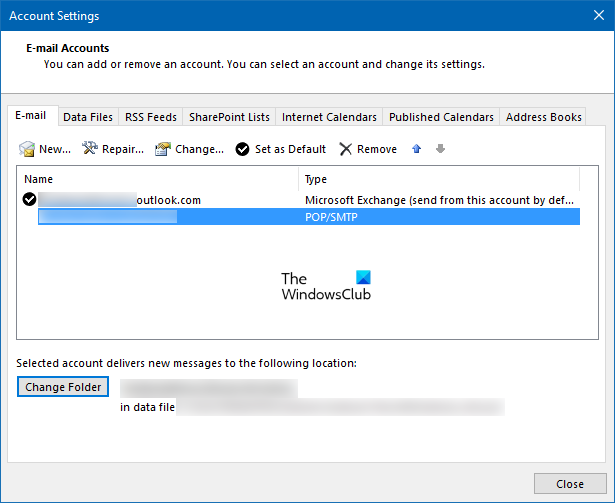The width and height of the screenshot is (615, 503).
Task: Move account up with blue arrow
Action: (x=417, y=149)
